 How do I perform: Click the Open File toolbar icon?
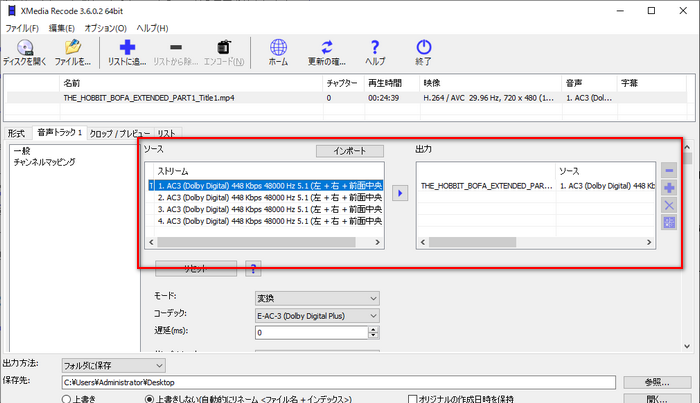pyautogui.click(x=72, y=51)
